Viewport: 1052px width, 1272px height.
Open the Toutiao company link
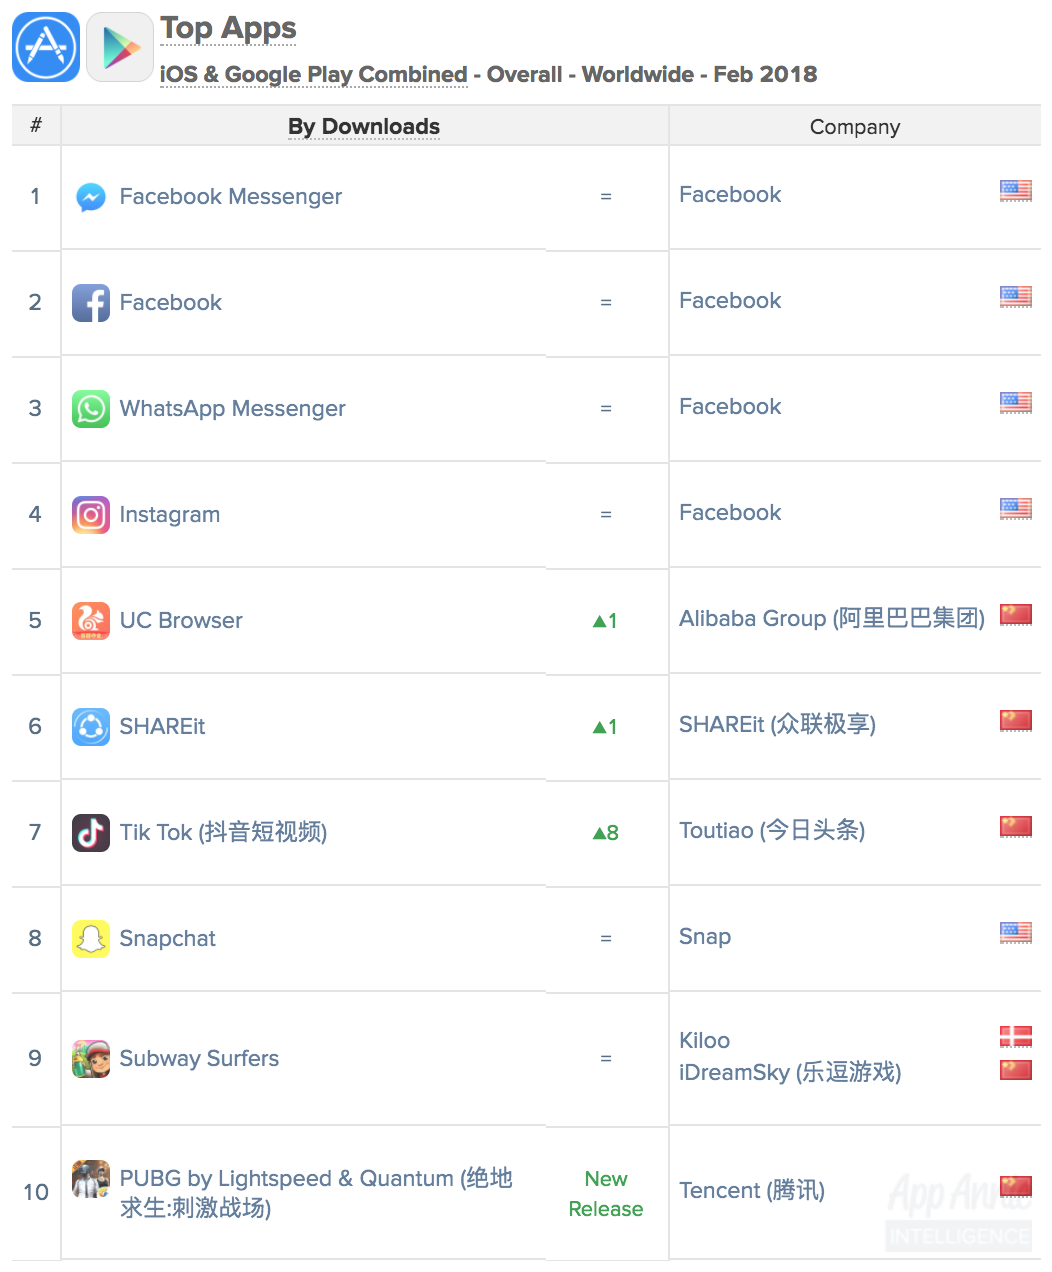click(771, 831)
